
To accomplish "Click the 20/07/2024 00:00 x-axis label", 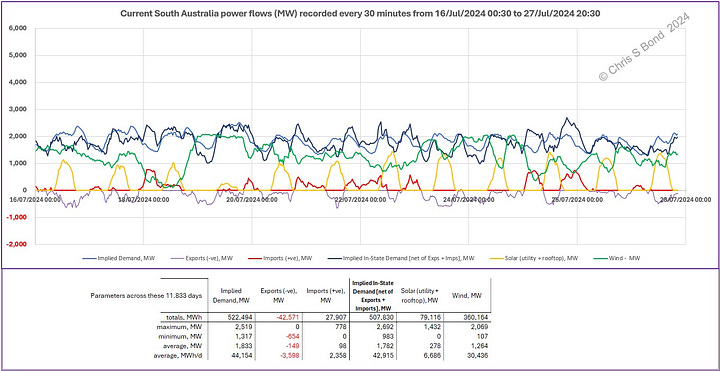I will tap(251, 200).
